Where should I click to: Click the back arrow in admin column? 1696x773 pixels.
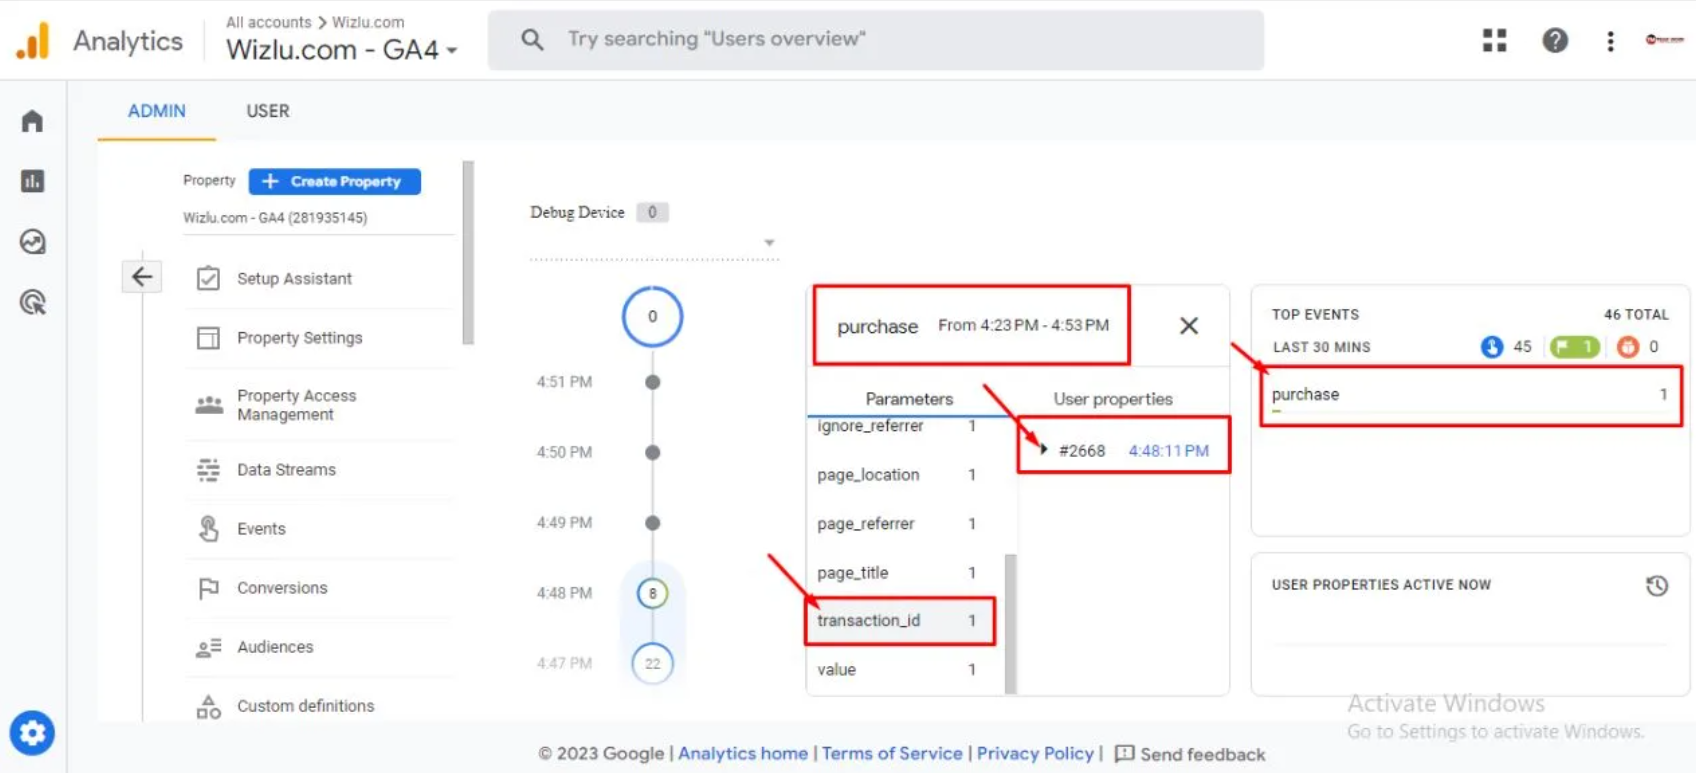click(x=142, y=277)
